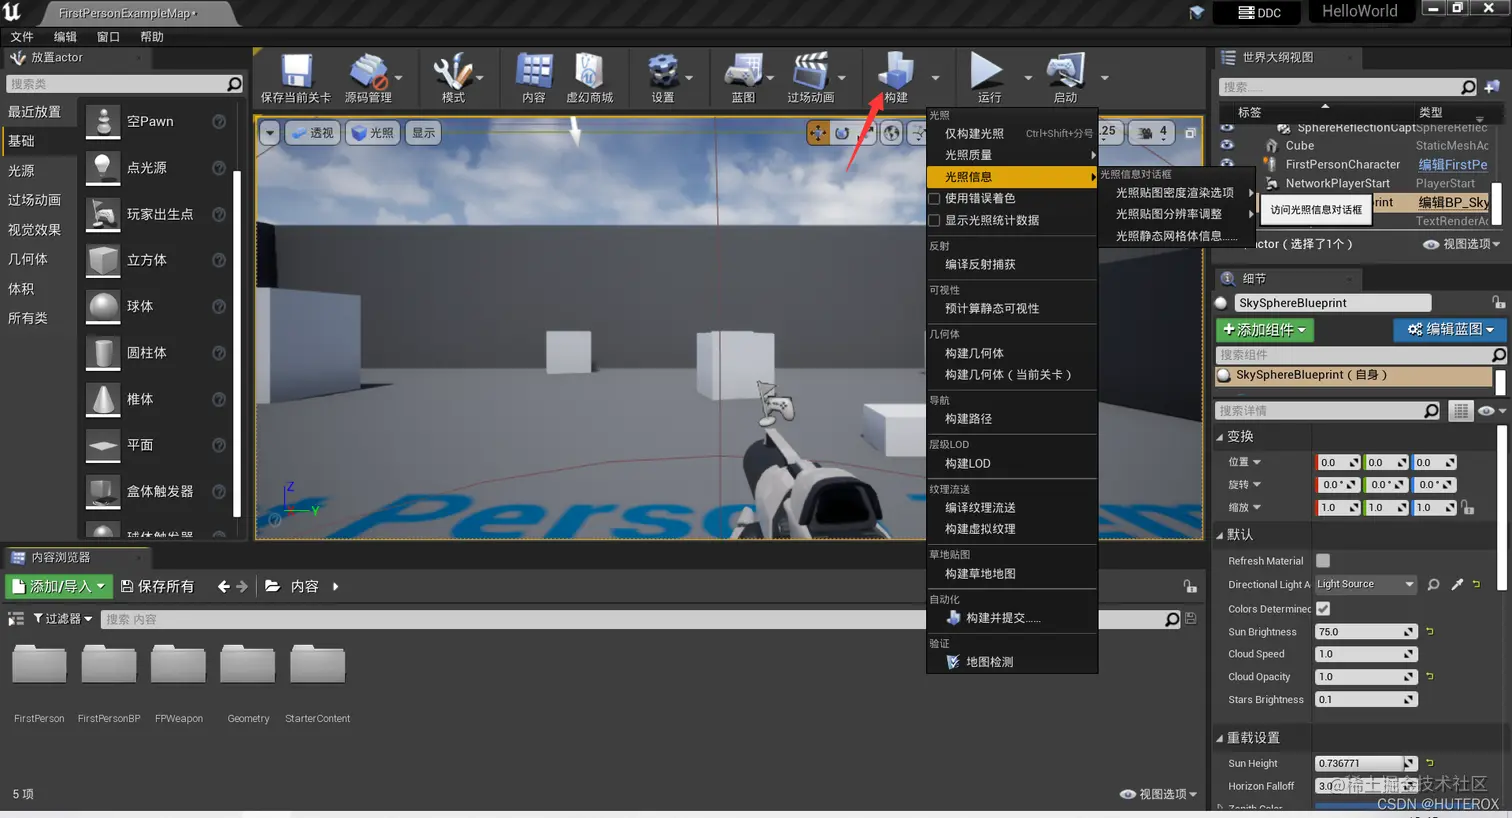Select the Player Start (玩家出生点) actor icon
The width and height of the screenshot is (1512, 818).
[x=103, y=213]
